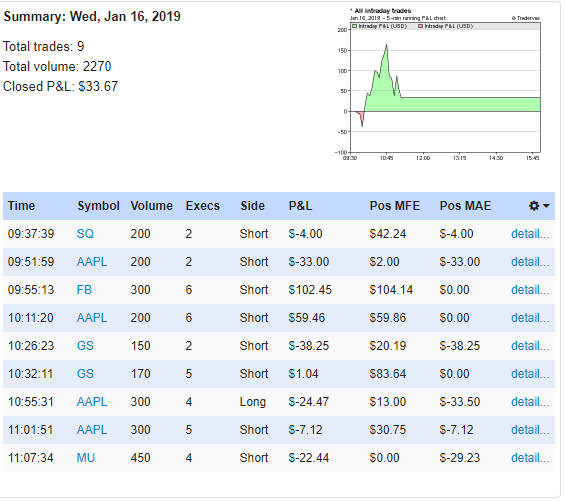The width and height of the screenshot is (565, 501).
Task: Click the $1.04 P&L cell
Action: coord(303,374)
